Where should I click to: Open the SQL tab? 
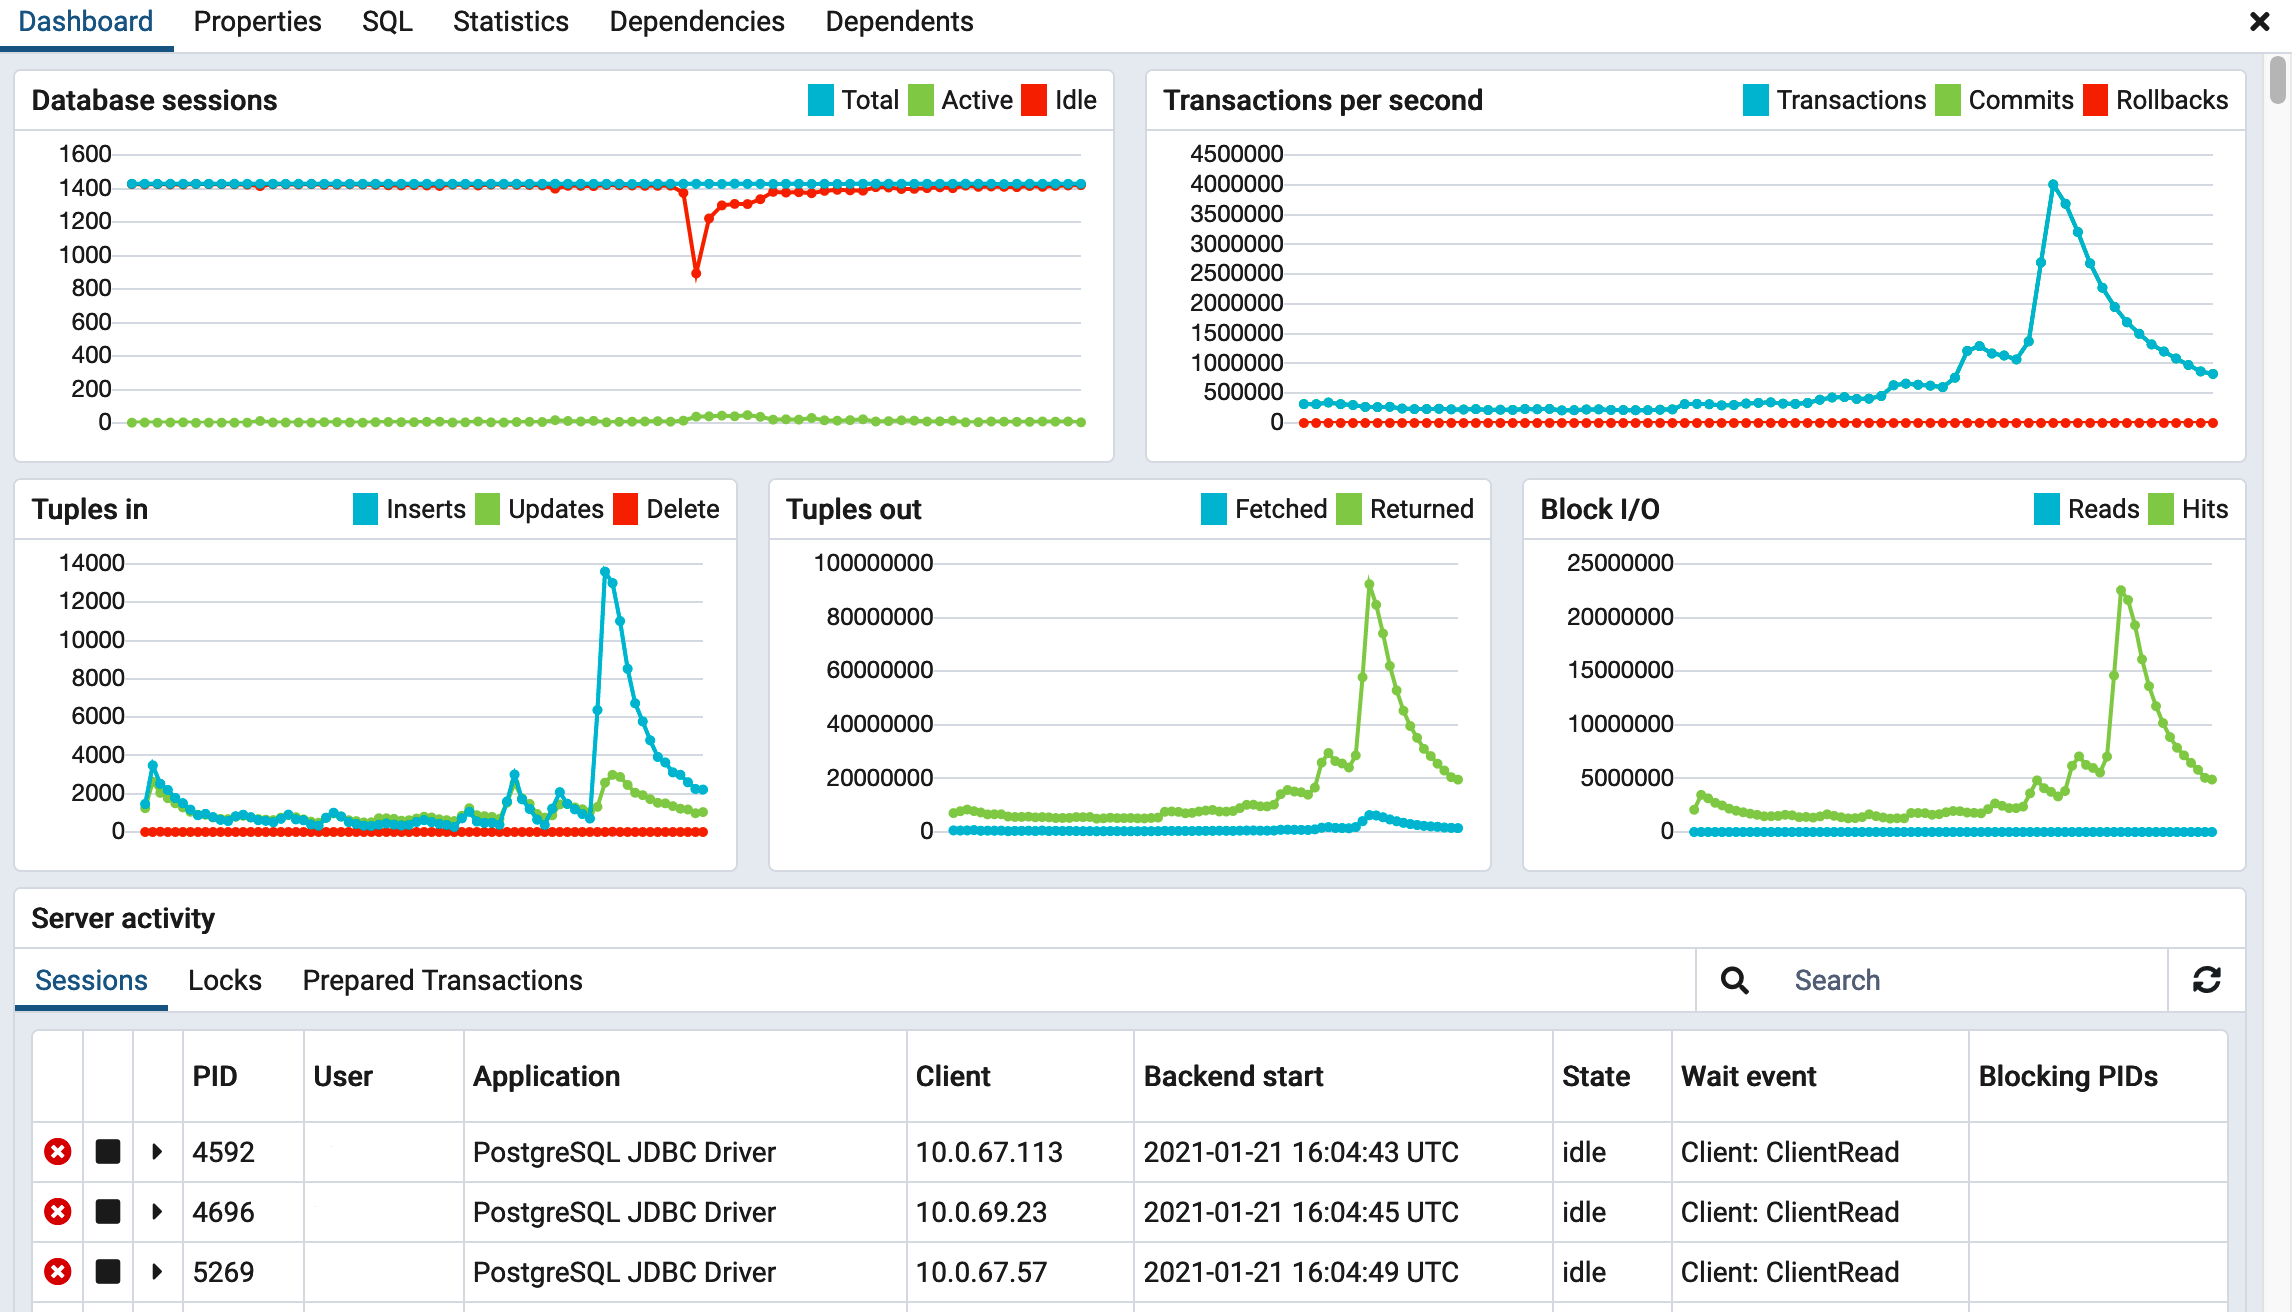point(387,22)
